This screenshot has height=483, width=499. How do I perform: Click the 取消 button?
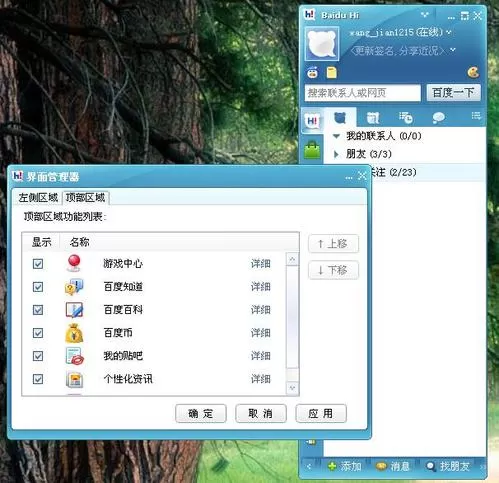(261, 414)
